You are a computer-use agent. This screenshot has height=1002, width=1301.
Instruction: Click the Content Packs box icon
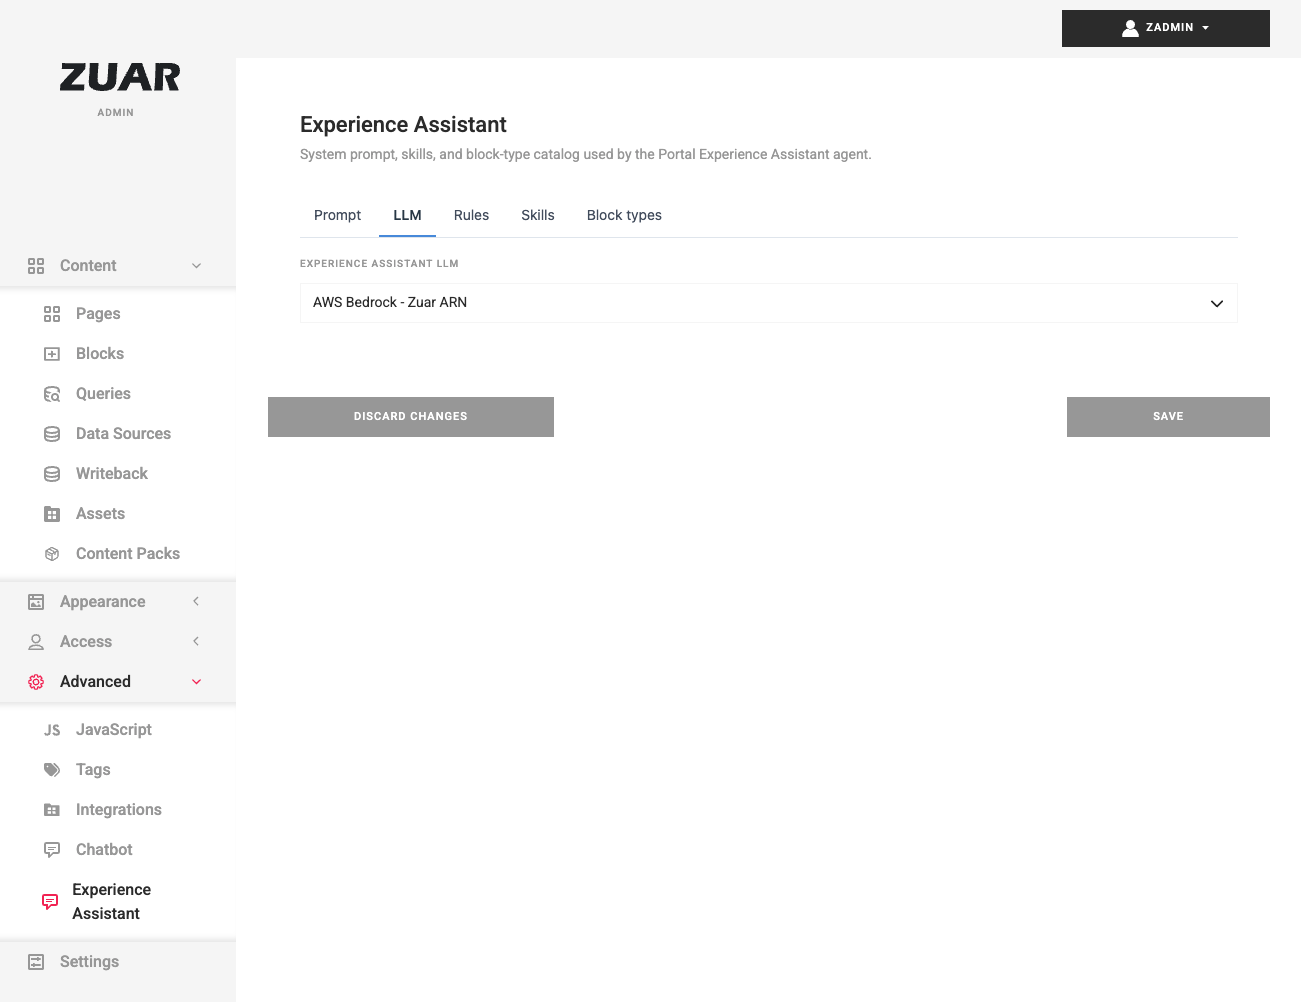tap(52, 554)
